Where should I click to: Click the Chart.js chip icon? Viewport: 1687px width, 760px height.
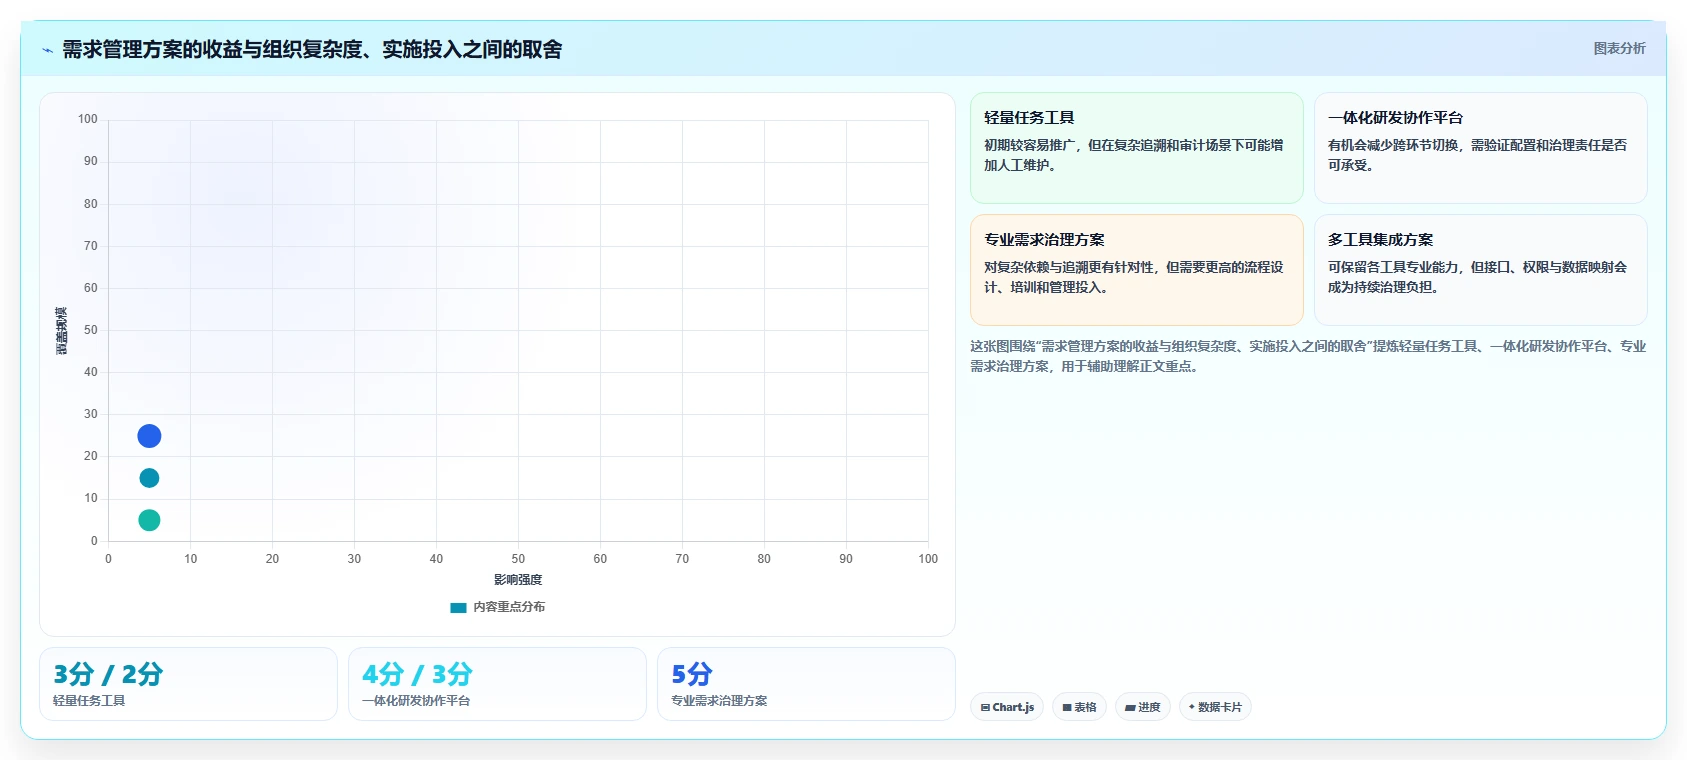(985, 707)
